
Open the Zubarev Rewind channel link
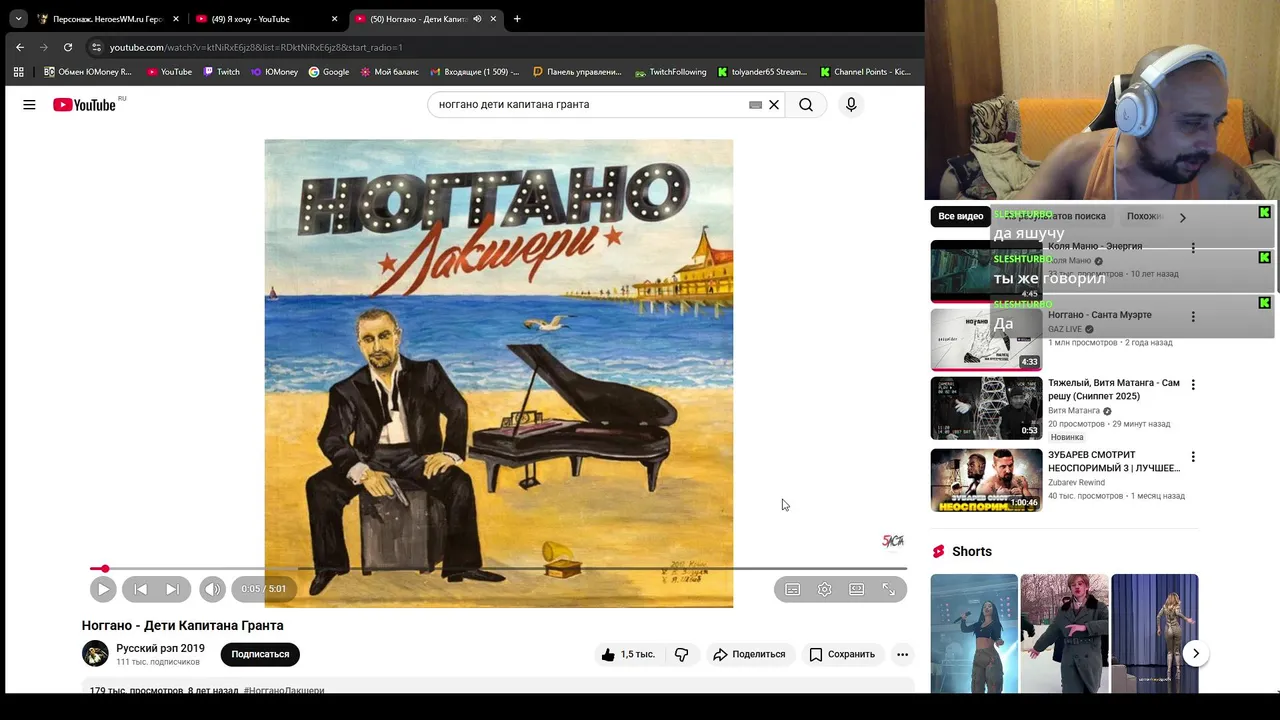tap(1076, 482)
